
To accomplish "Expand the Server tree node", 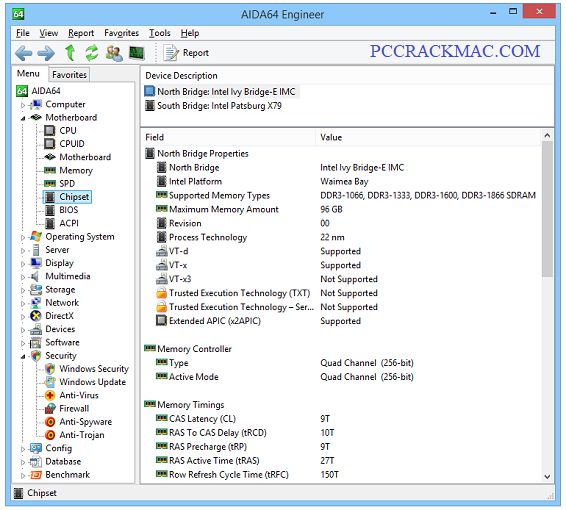I will click(x=22, y=250).
